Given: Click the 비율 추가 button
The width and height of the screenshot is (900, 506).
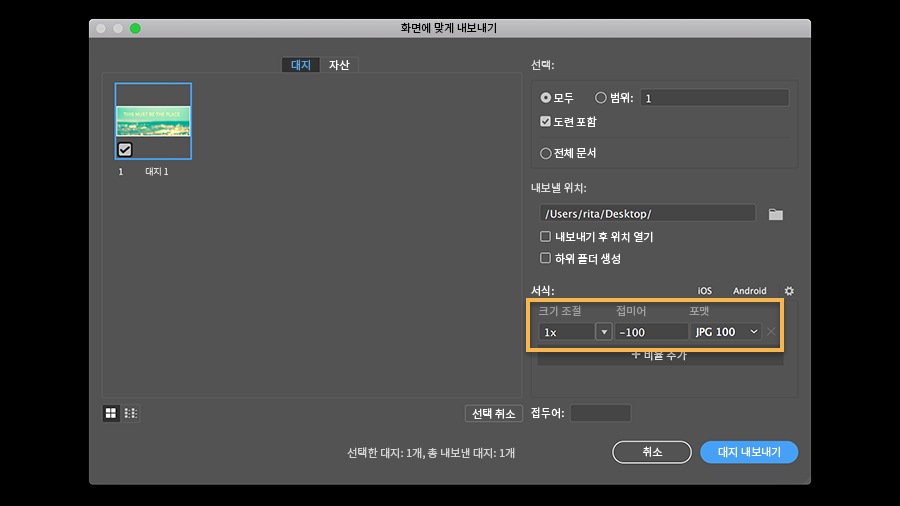Looking at the screenshot, I should pyautogui.click(x=660, y=356).
